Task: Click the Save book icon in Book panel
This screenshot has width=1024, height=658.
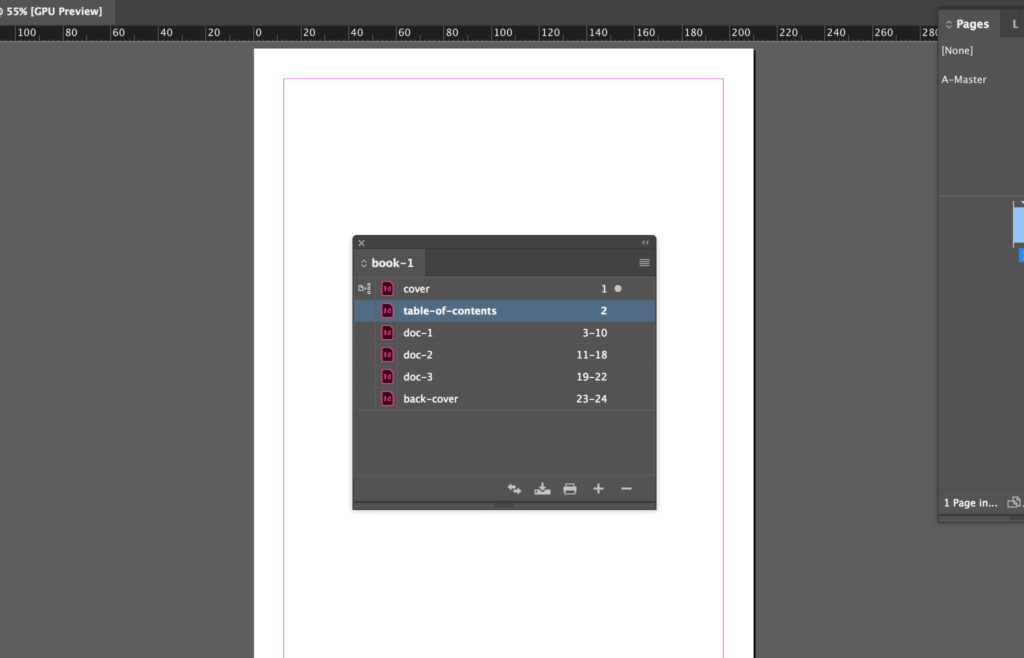Action: (x=542, y=489)
